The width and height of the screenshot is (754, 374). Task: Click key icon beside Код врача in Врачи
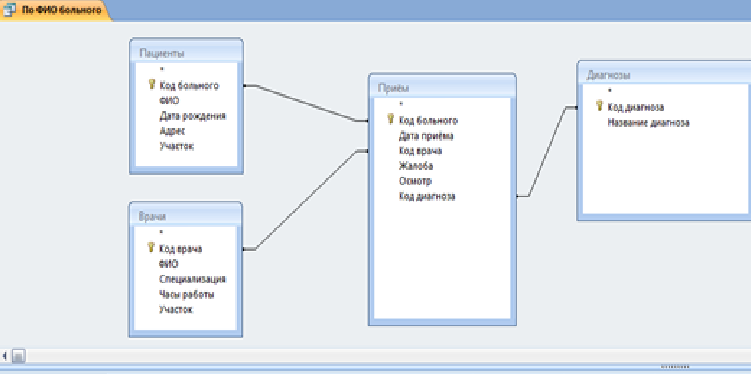[151, 248]
